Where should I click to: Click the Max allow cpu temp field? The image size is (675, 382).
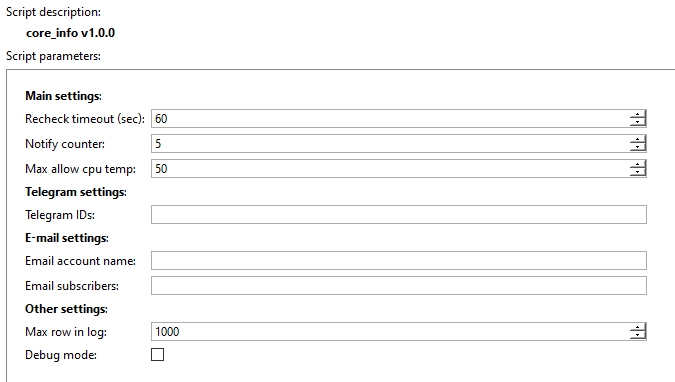click(390, 168)
